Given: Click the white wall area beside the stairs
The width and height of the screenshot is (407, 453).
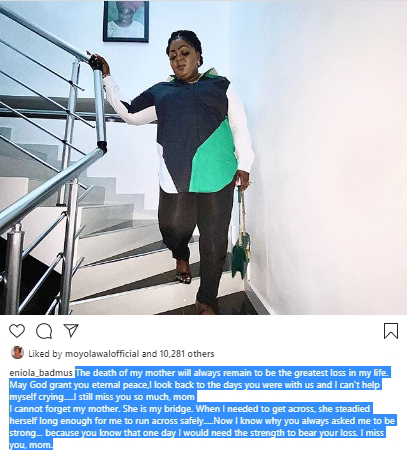Looking at the screenshot, I should 327,150.
